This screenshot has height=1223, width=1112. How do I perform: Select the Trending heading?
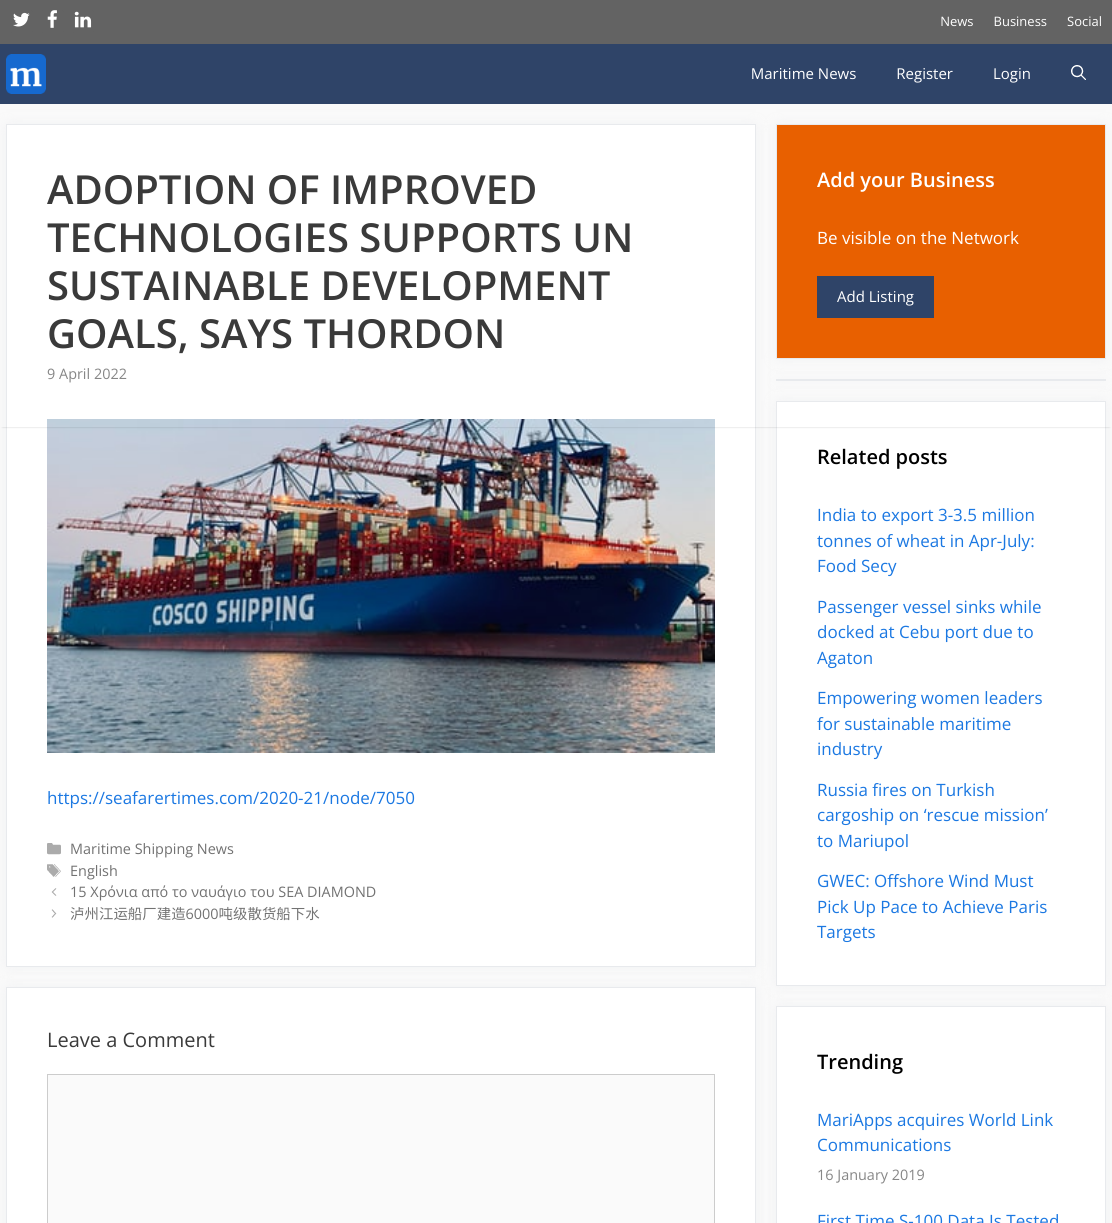click(x=860, y=1062)
